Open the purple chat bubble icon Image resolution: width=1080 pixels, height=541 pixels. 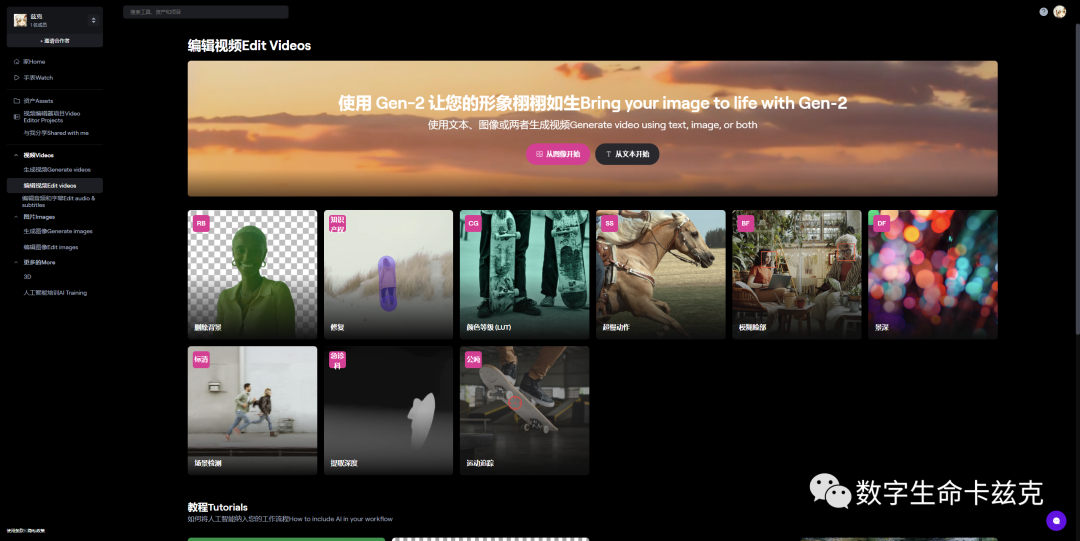pyautogui.click(x=1056, y=520)
